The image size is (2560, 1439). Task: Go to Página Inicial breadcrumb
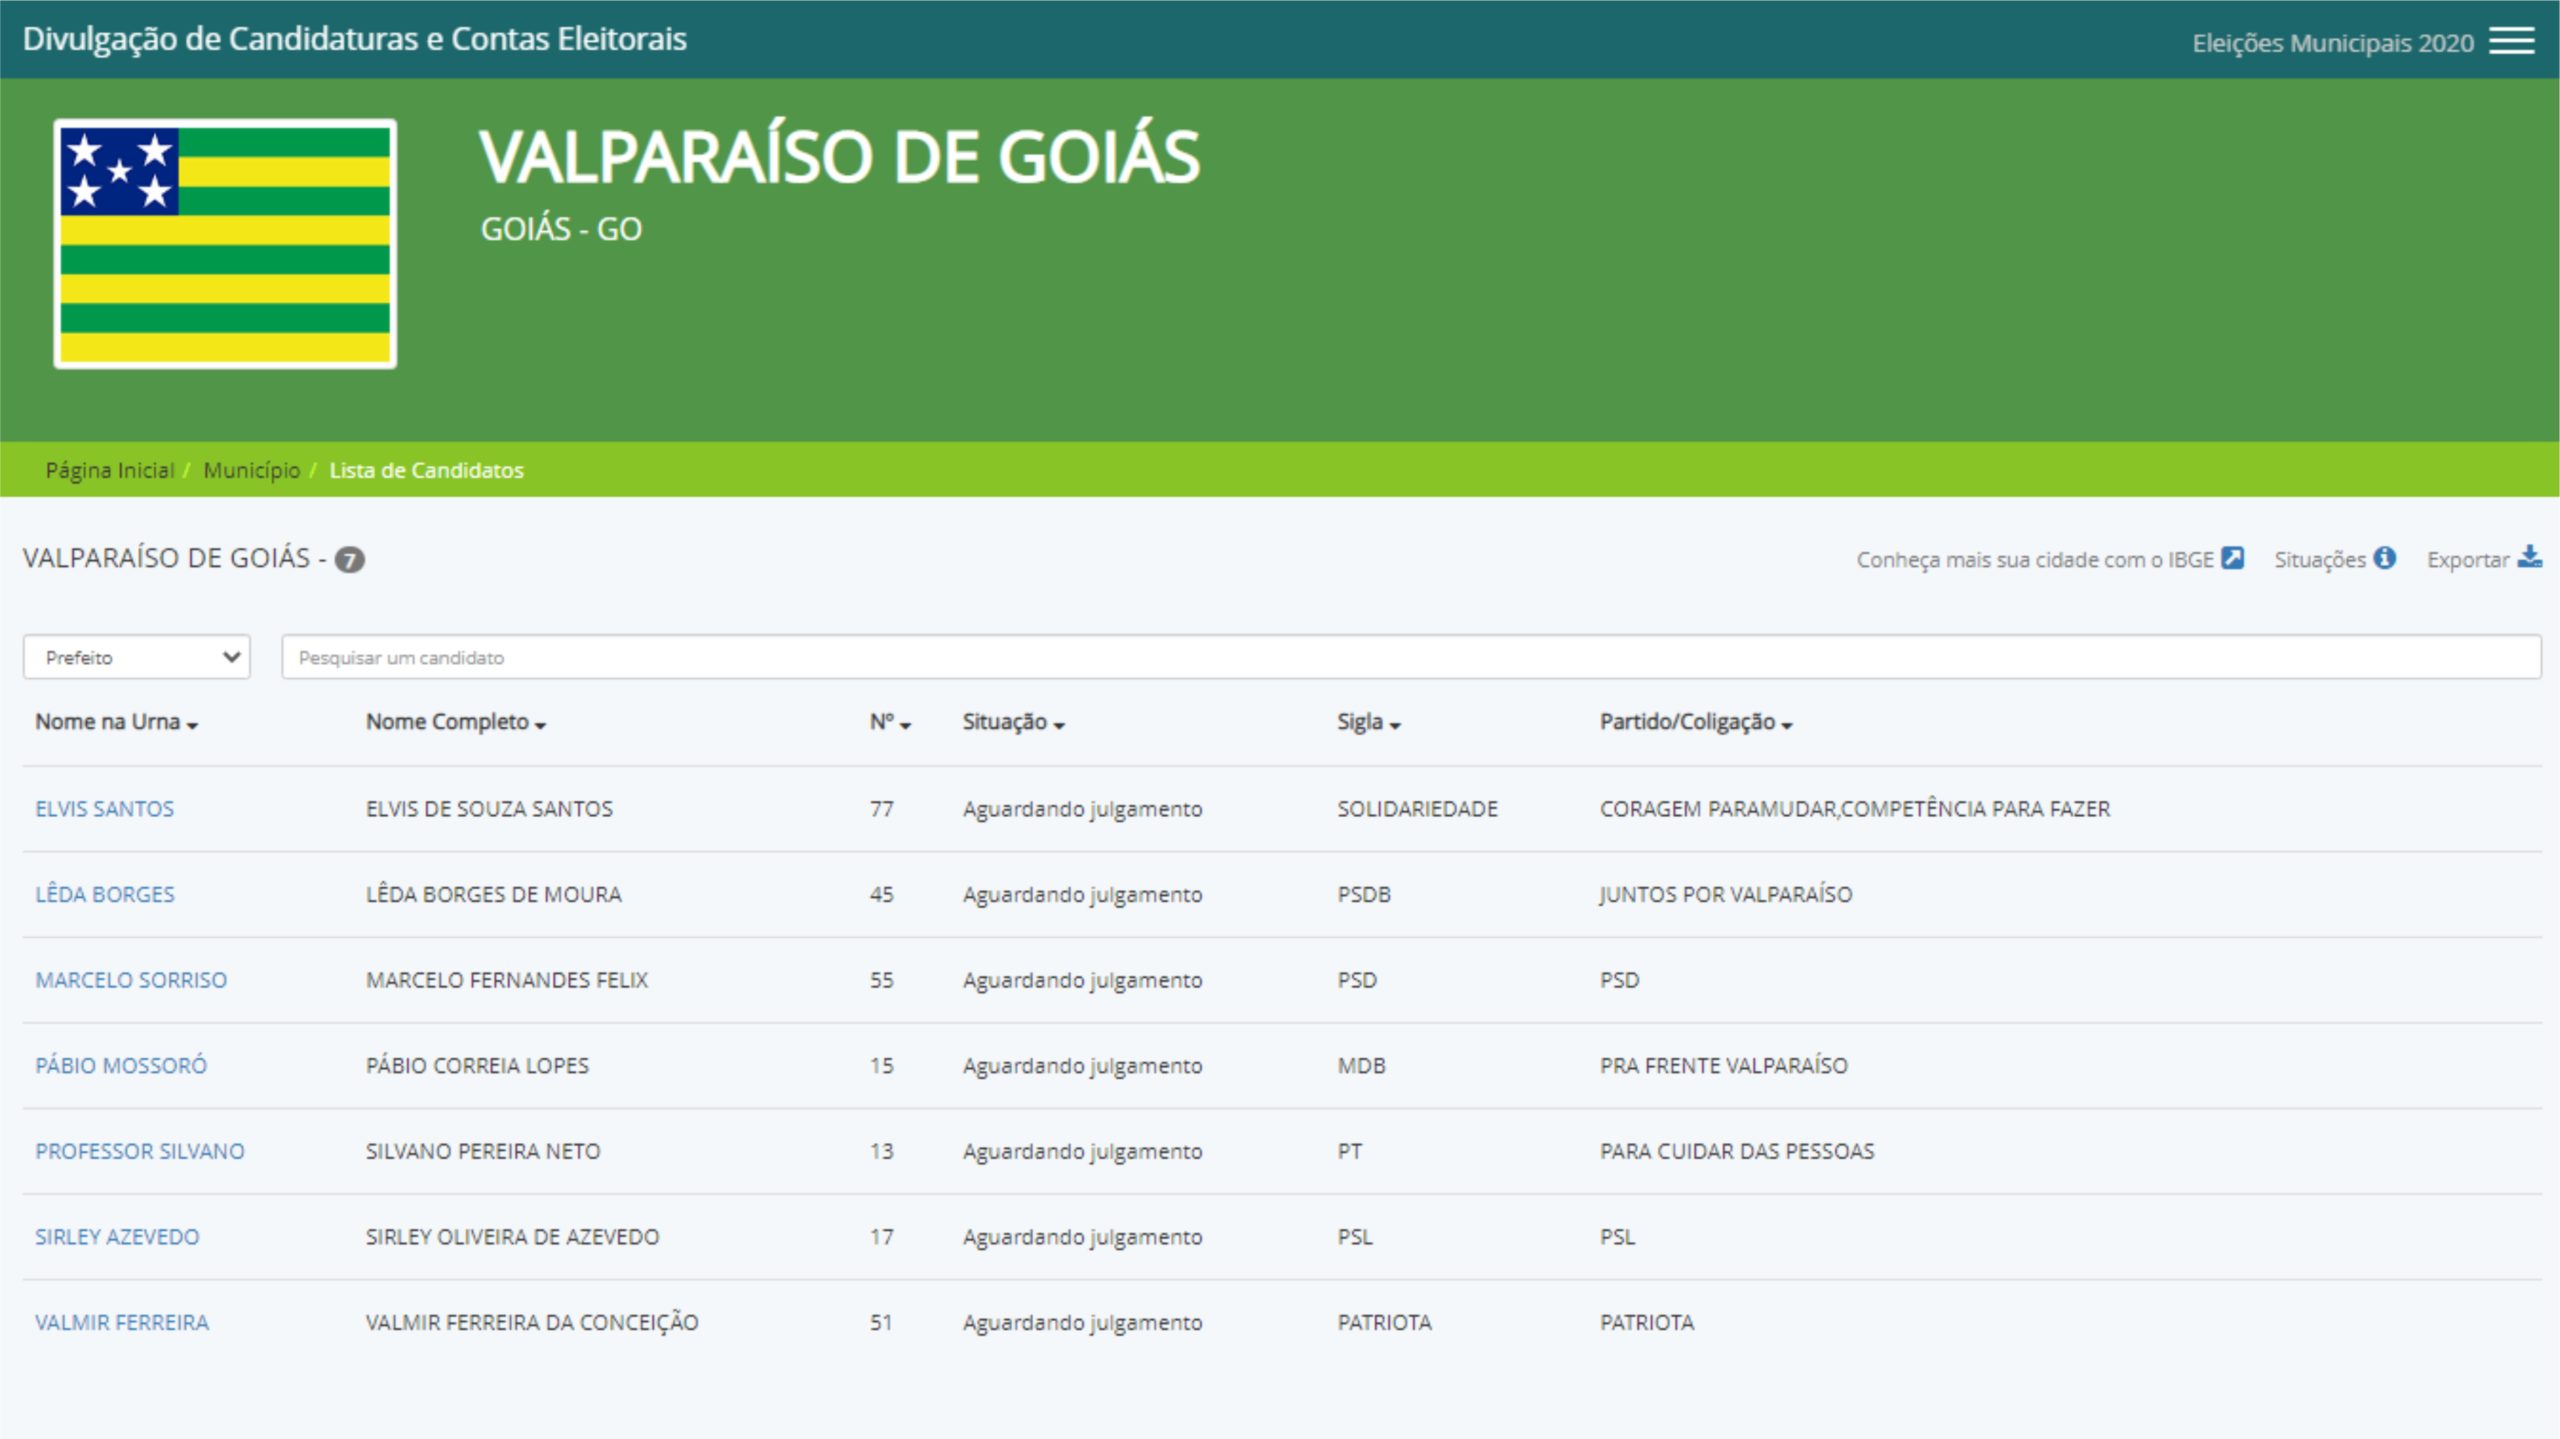(x=110, y=470)
